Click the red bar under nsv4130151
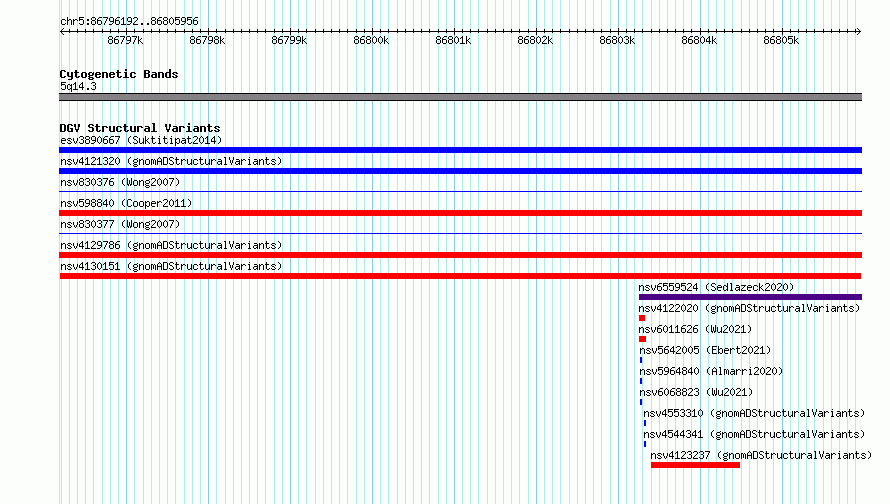This screenshot has width=890, height=504. click(x=460, y=276)
